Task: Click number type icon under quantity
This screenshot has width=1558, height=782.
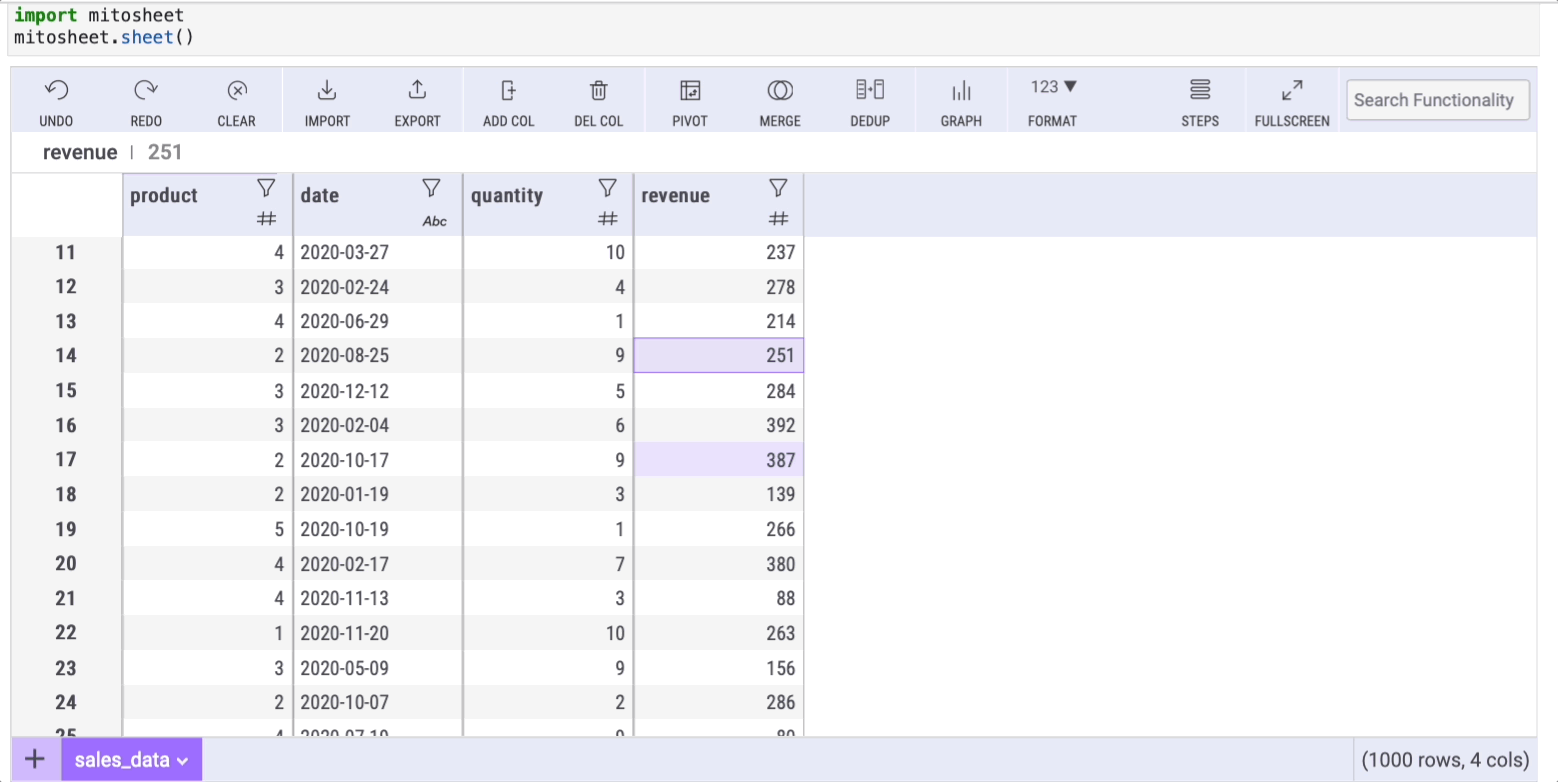Action: coord(607,221)
